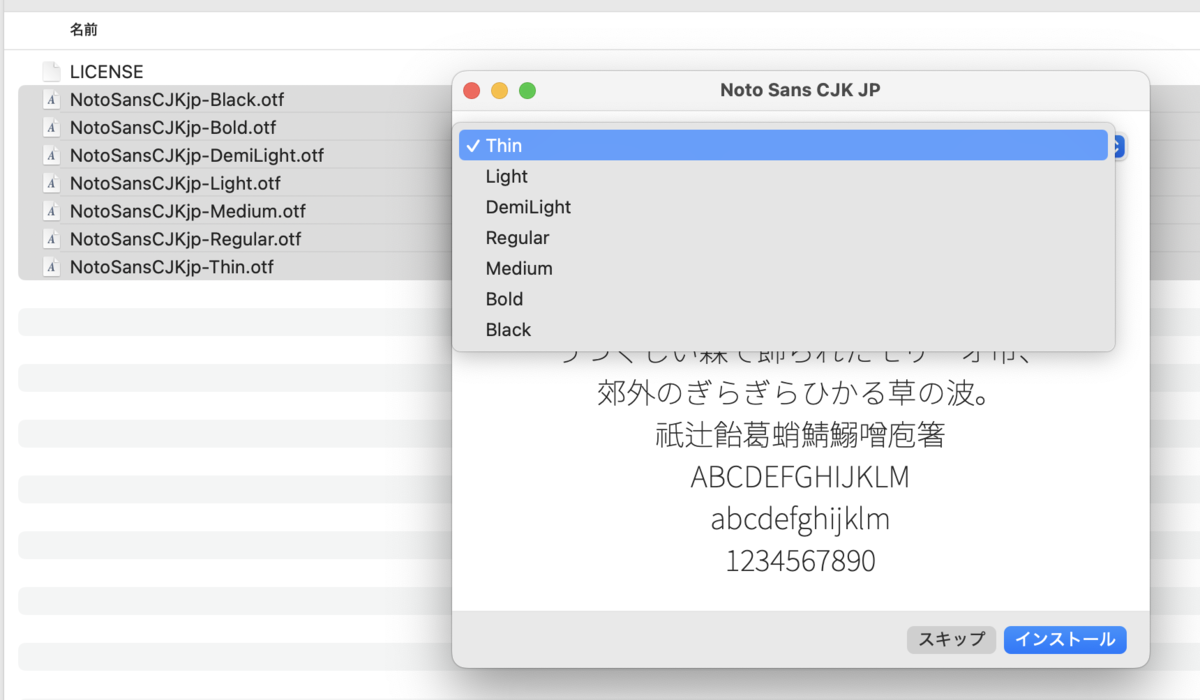Image resolution: width=1200 pixels, height=700 pixels.
Task: Click the font style popup arrow
Action: 1119,146
